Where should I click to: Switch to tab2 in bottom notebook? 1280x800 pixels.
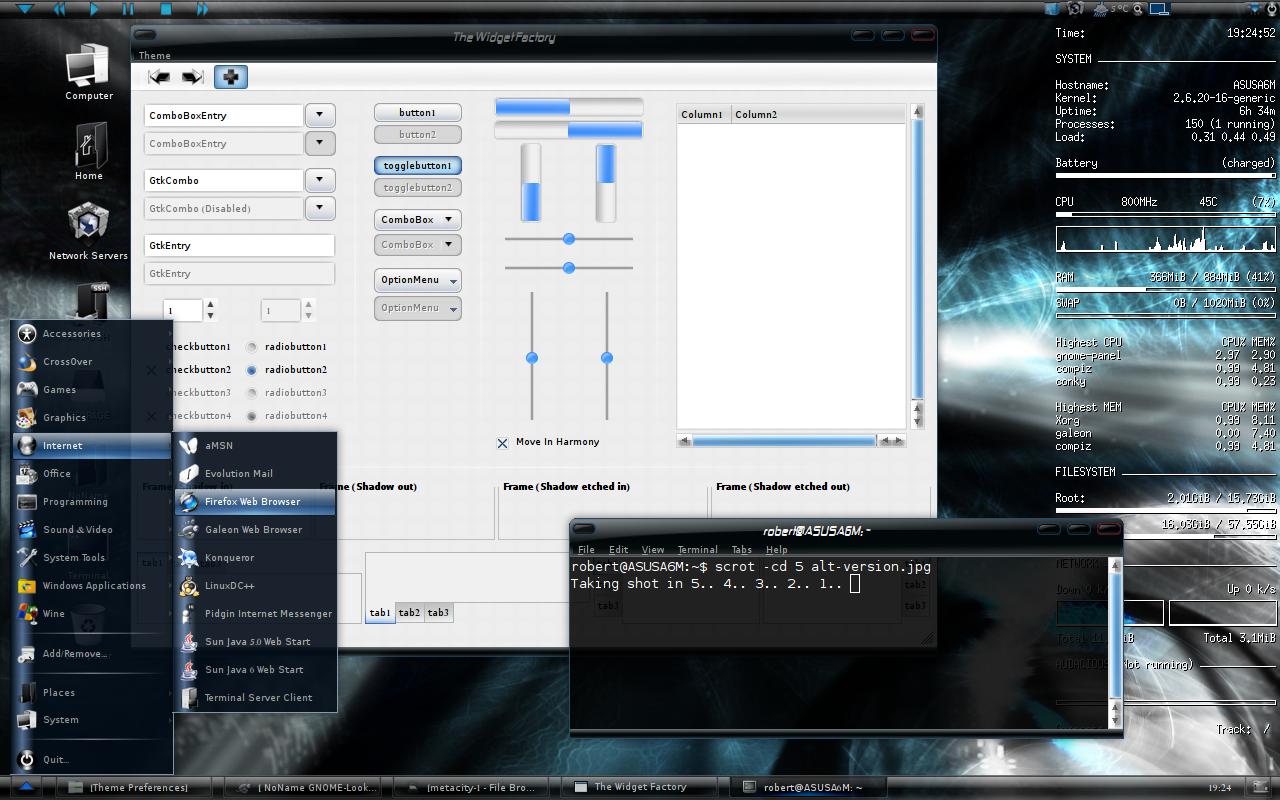(410, 613)
